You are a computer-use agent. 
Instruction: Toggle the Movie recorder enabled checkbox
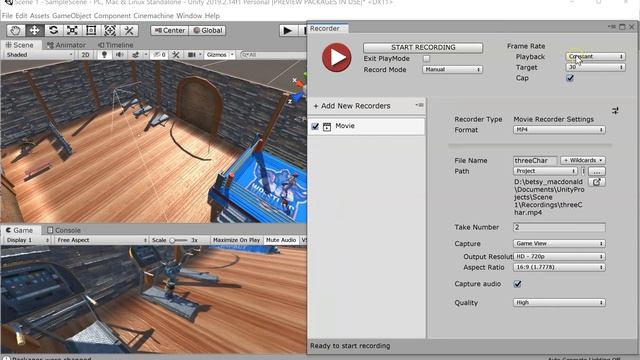click(x=315, y=127)
